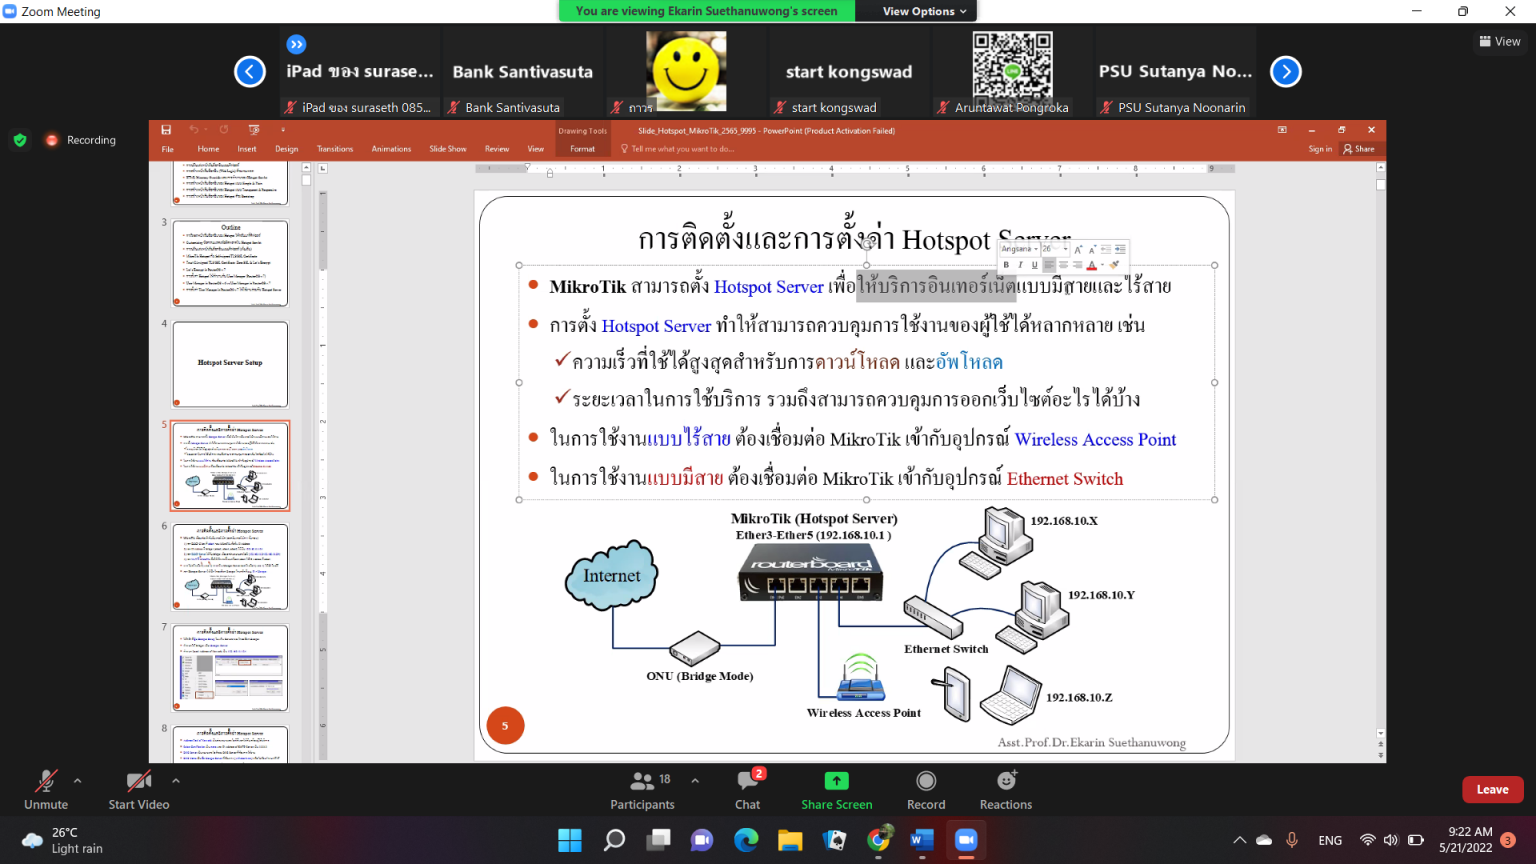This screenshot has width=1536, height=864.
Task: Toggle Start Video on
Action: (x=139, y=781)
